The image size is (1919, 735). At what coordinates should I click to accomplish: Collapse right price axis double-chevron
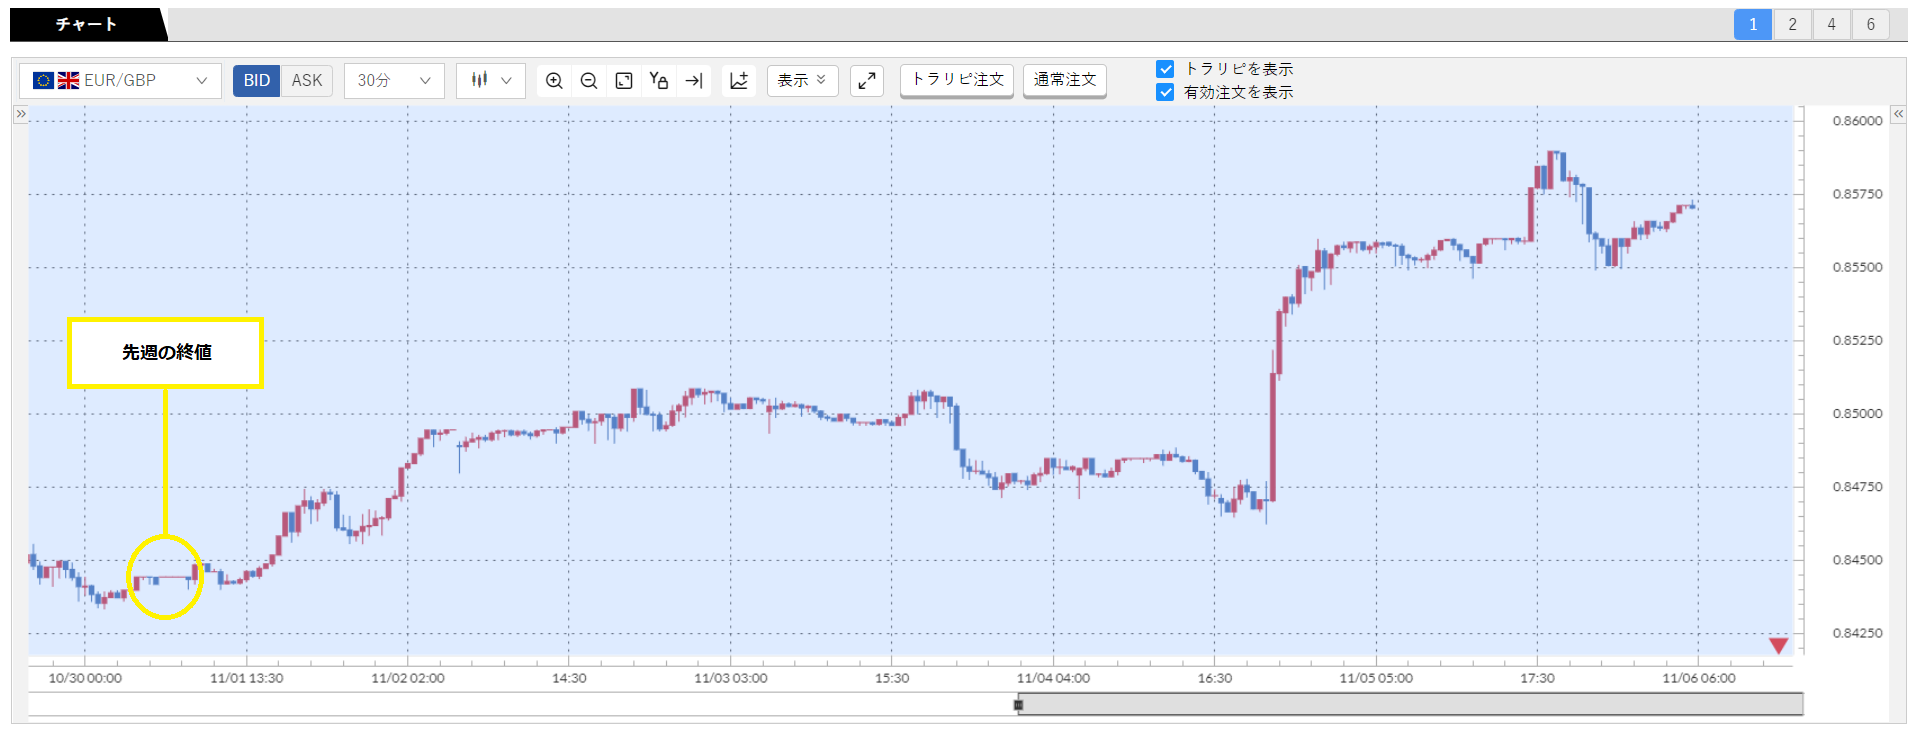click(1899, 114)
